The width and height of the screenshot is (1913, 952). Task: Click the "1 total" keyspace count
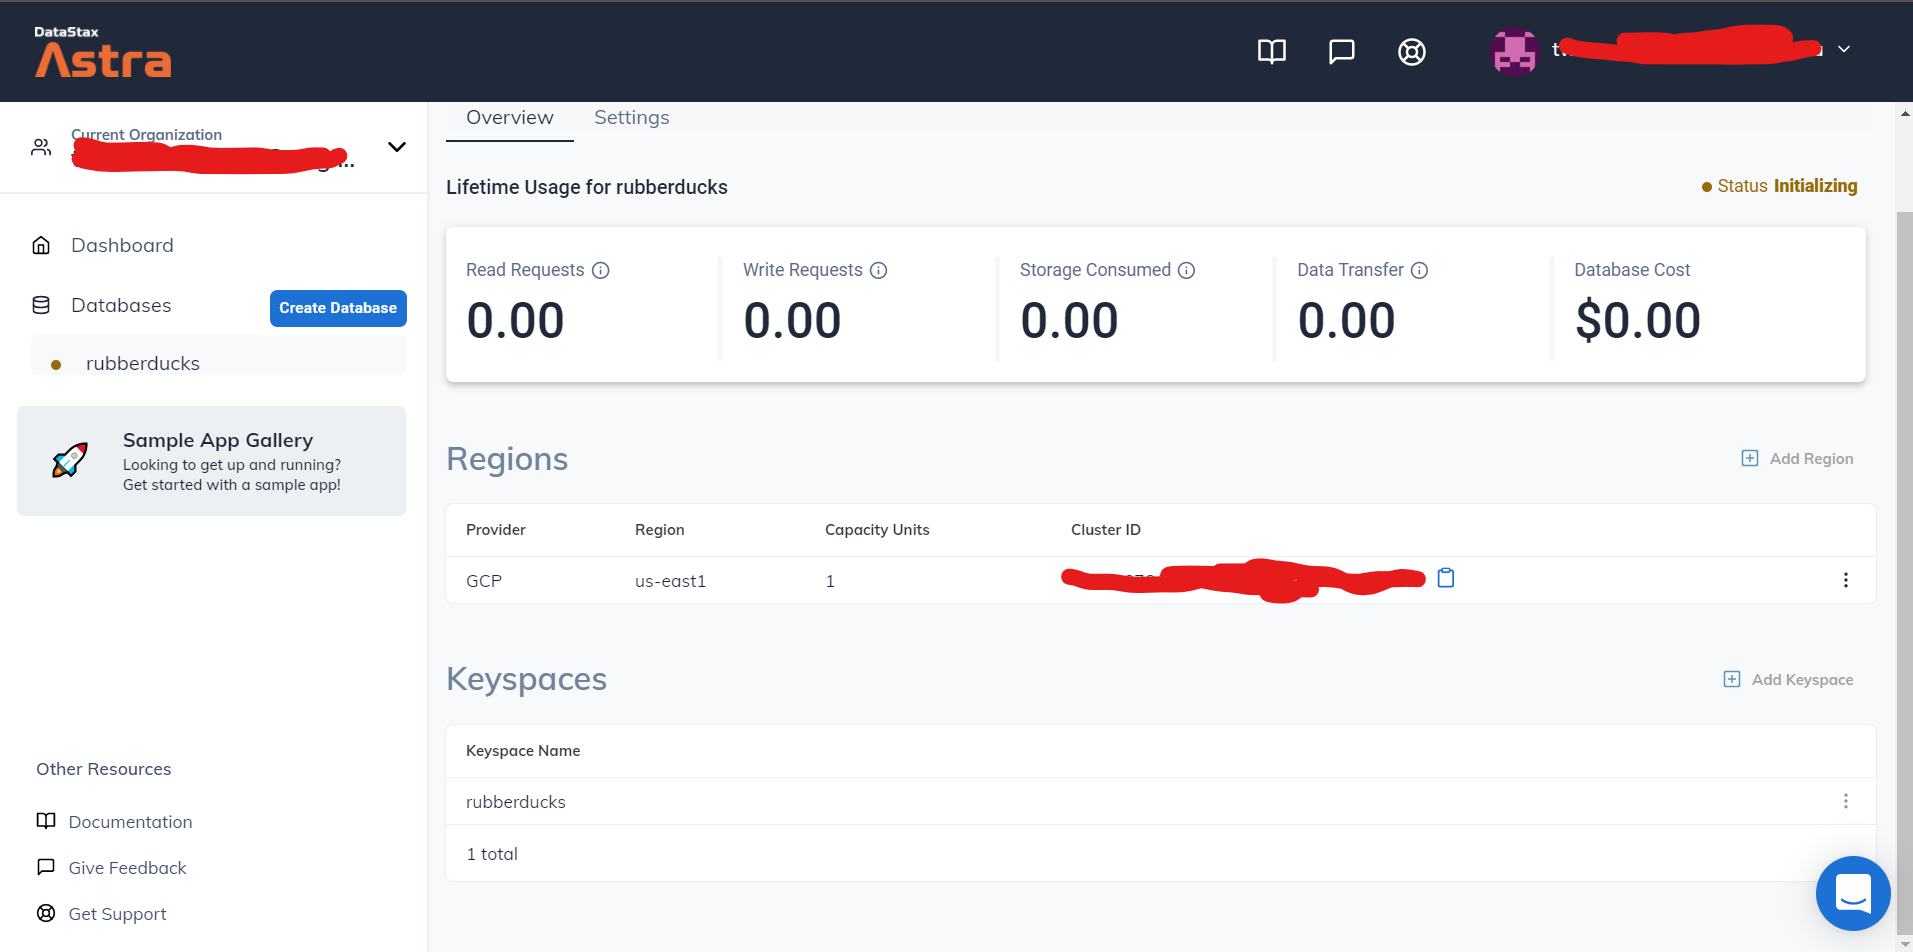(492, 854)
